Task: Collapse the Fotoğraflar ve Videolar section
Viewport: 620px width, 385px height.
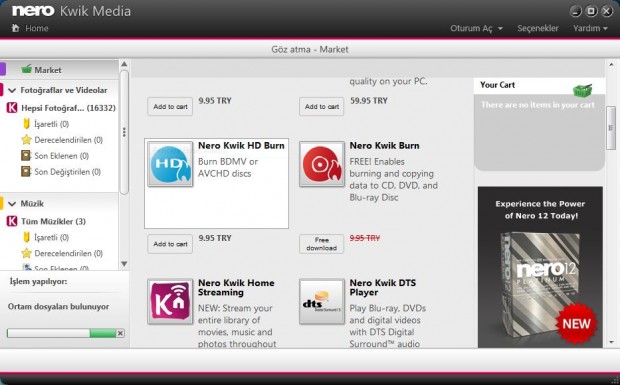Action: click(12, 90)
